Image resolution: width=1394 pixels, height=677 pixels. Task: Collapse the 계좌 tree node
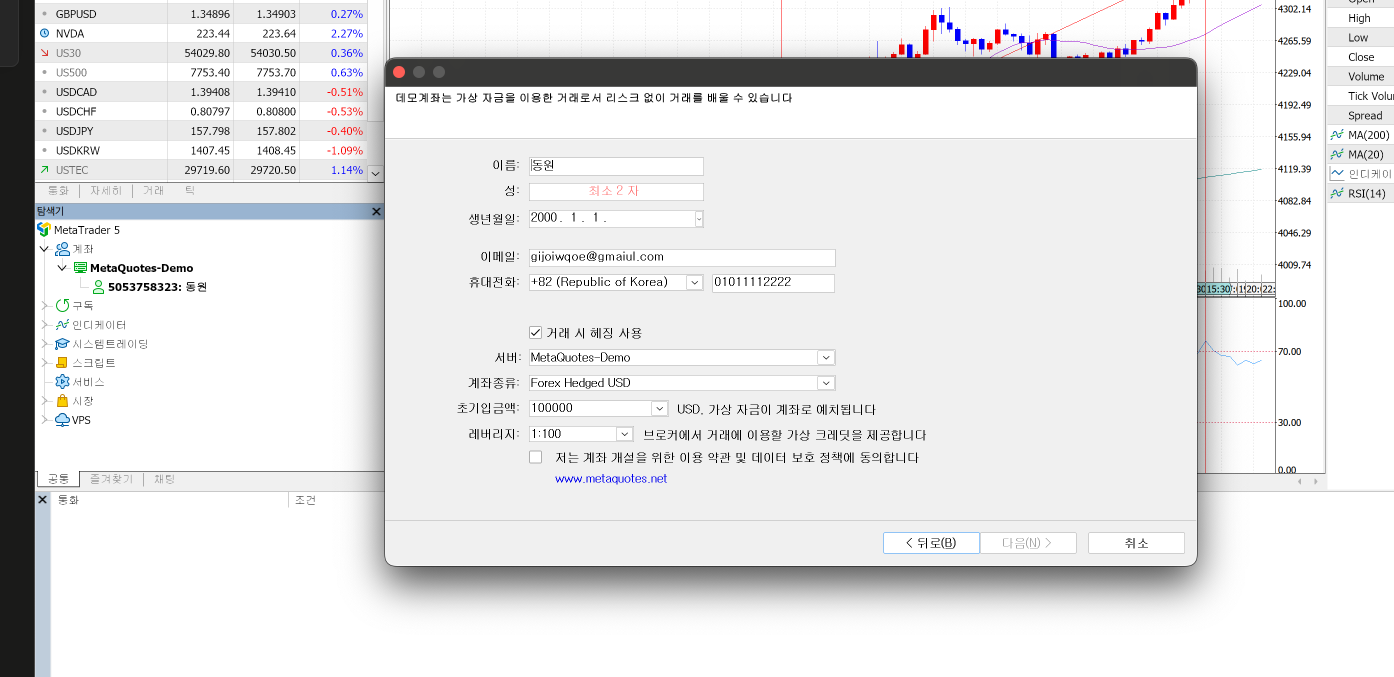point(44,249)
